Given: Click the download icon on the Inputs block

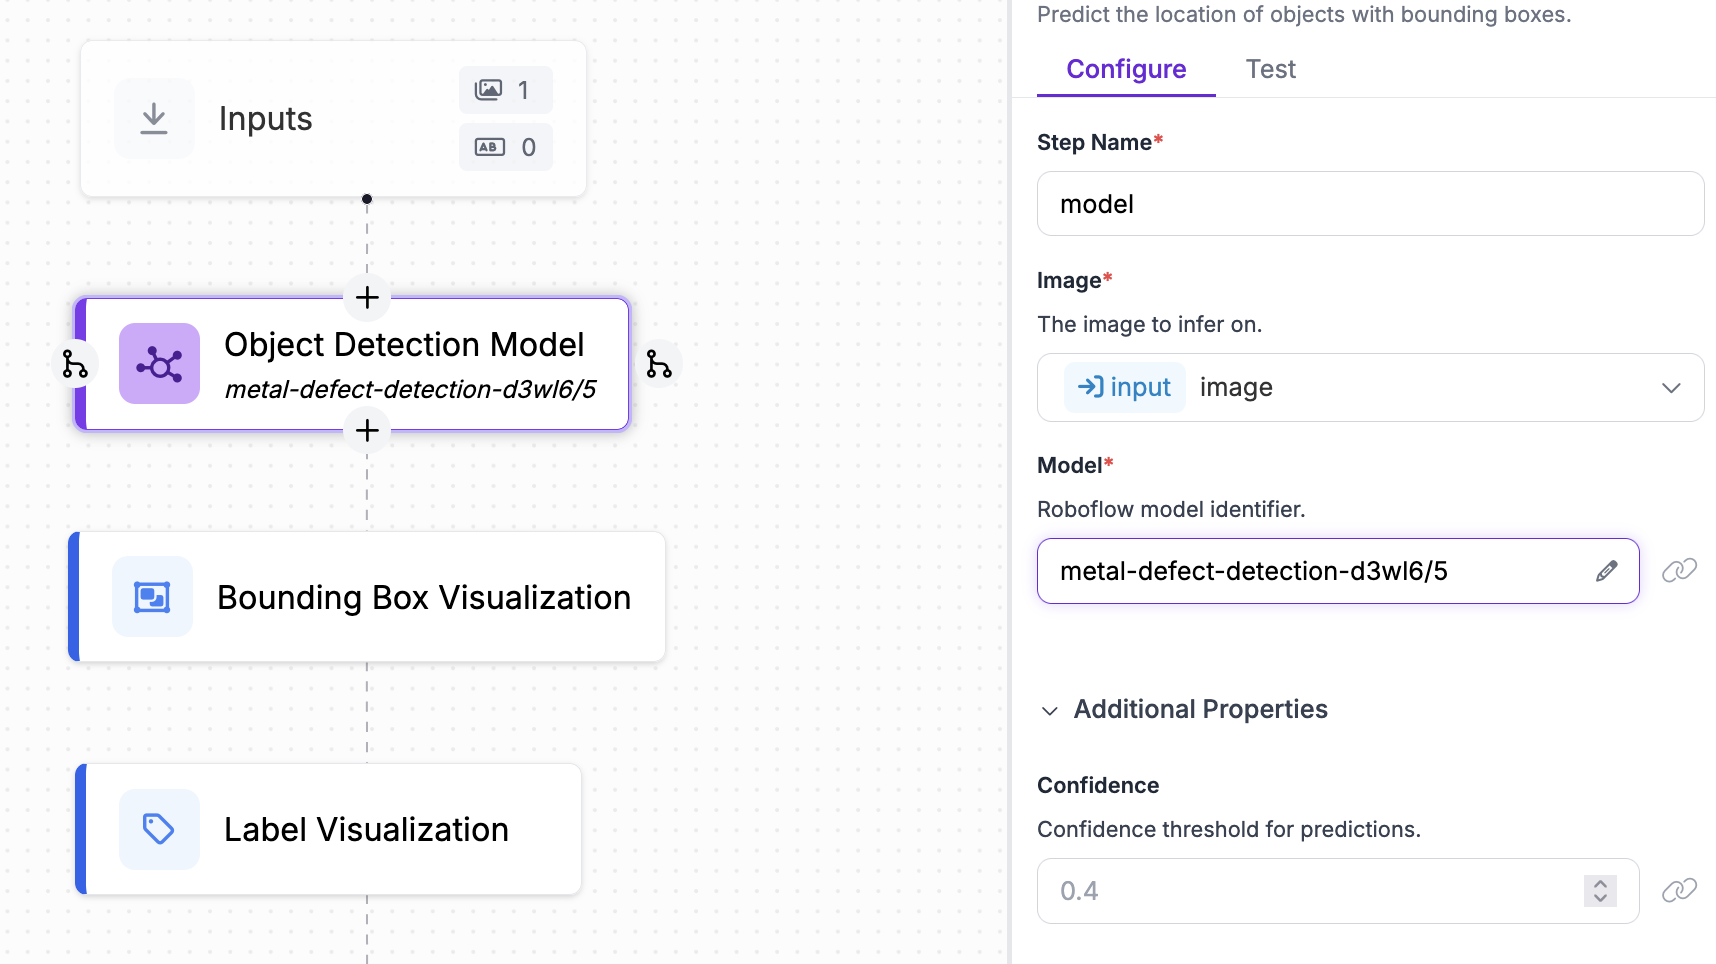Looking at the screenshot, I should tap(153, 117).
